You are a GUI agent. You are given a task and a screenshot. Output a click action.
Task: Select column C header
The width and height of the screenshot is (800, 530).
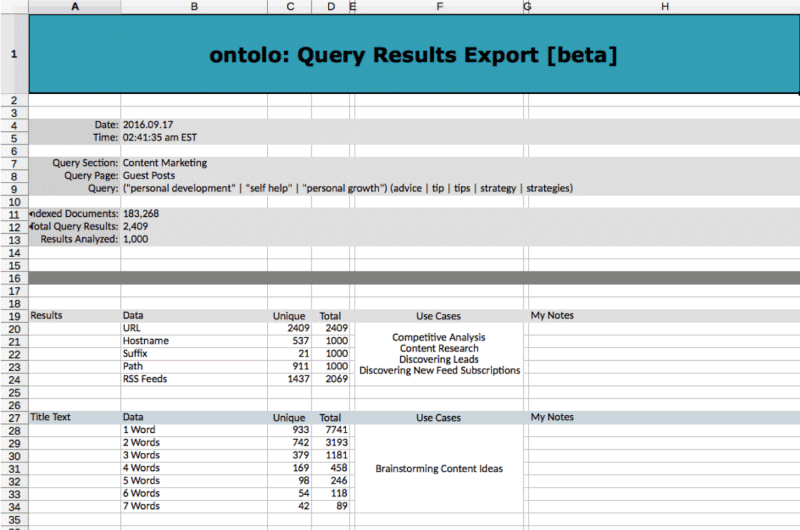290,7
